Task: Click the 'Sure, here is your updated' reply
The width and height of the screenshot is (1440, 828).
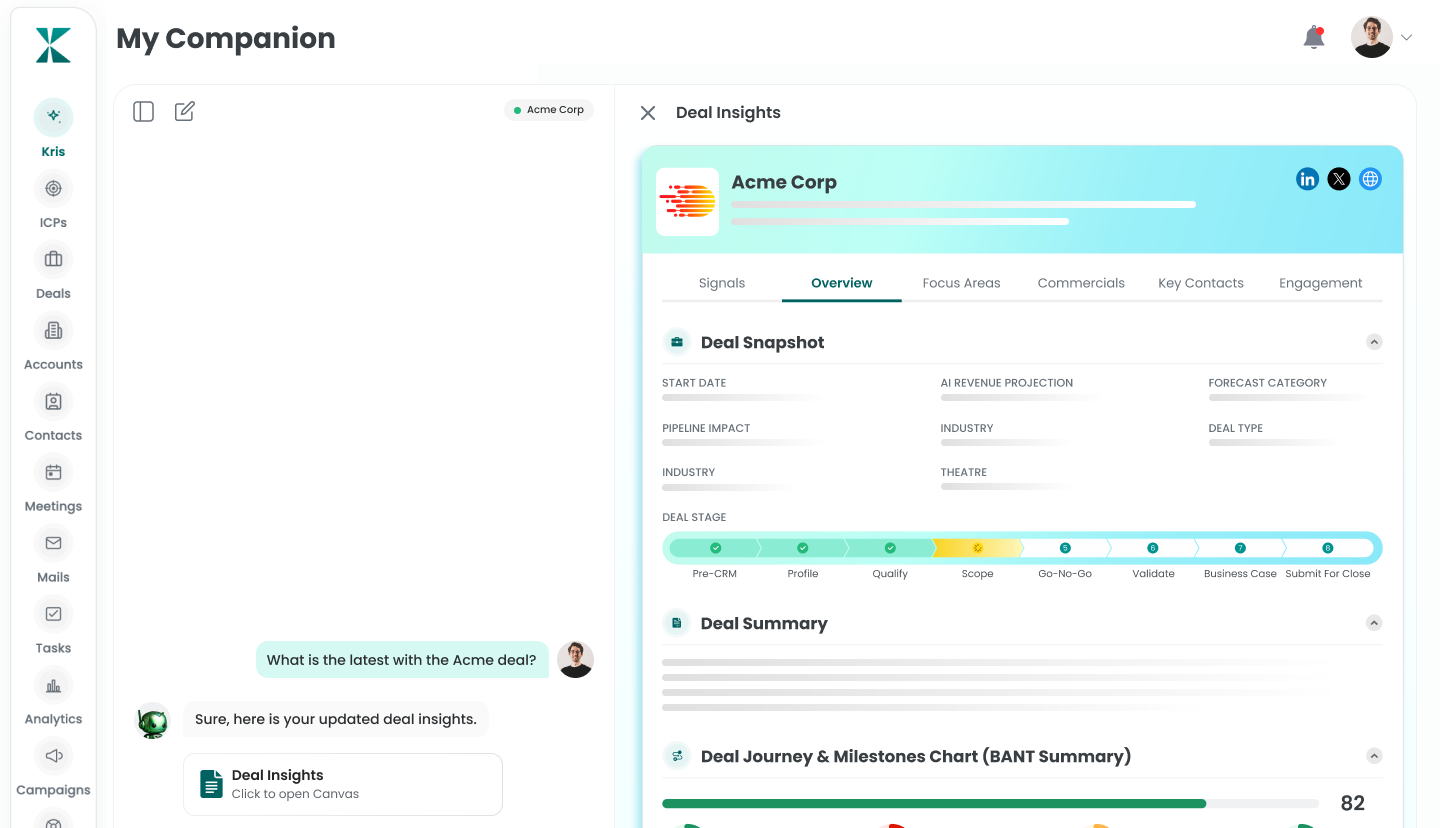Action: pyautogui.click(x=336, y=719)
